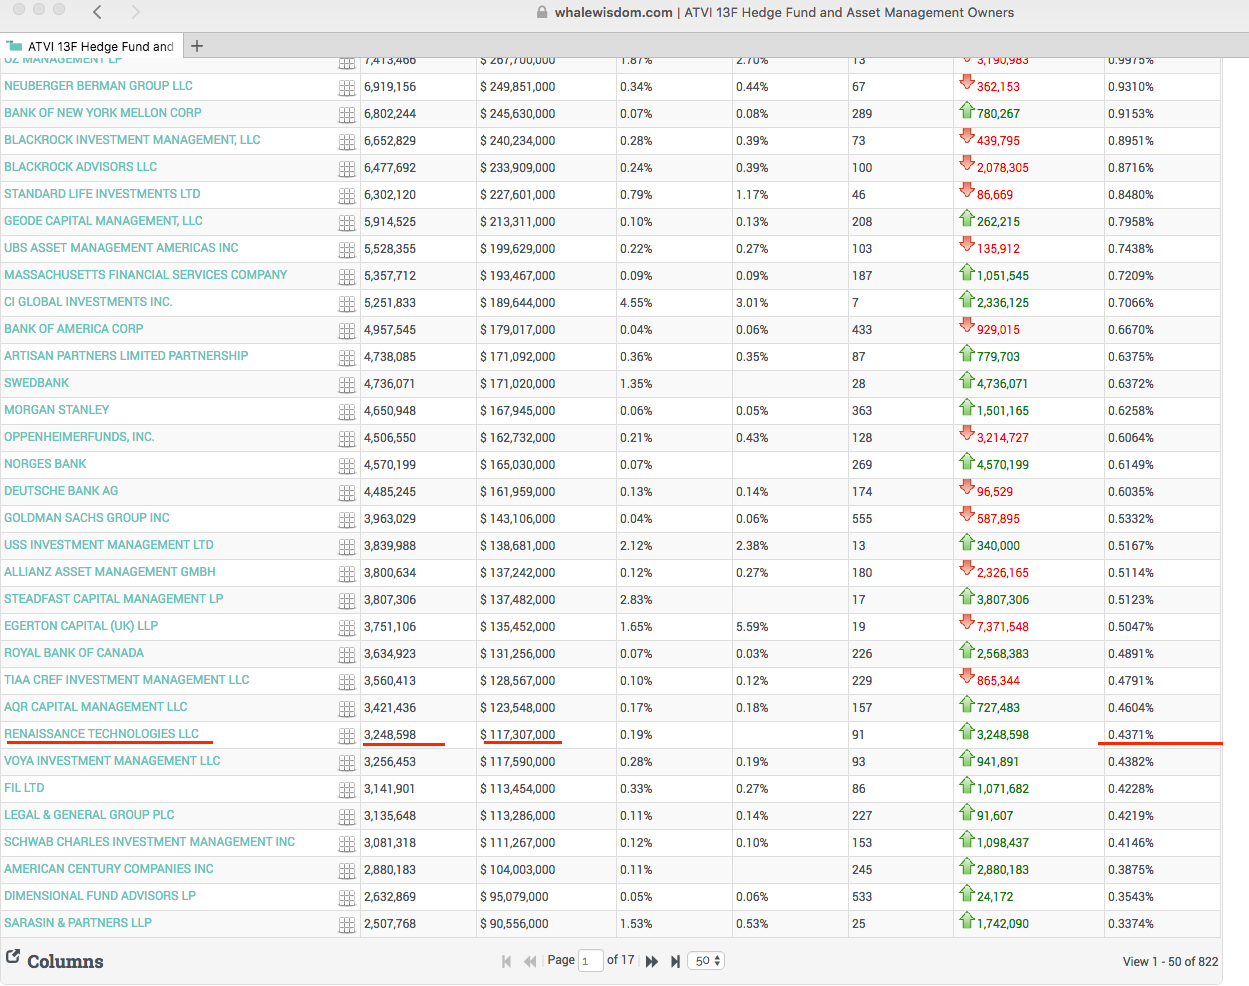Viewport: 1249px width, 986px height.
Task: Open grid icon for CI GLOBAL INVESTMENTS INC.
Action: pos(347,304)
